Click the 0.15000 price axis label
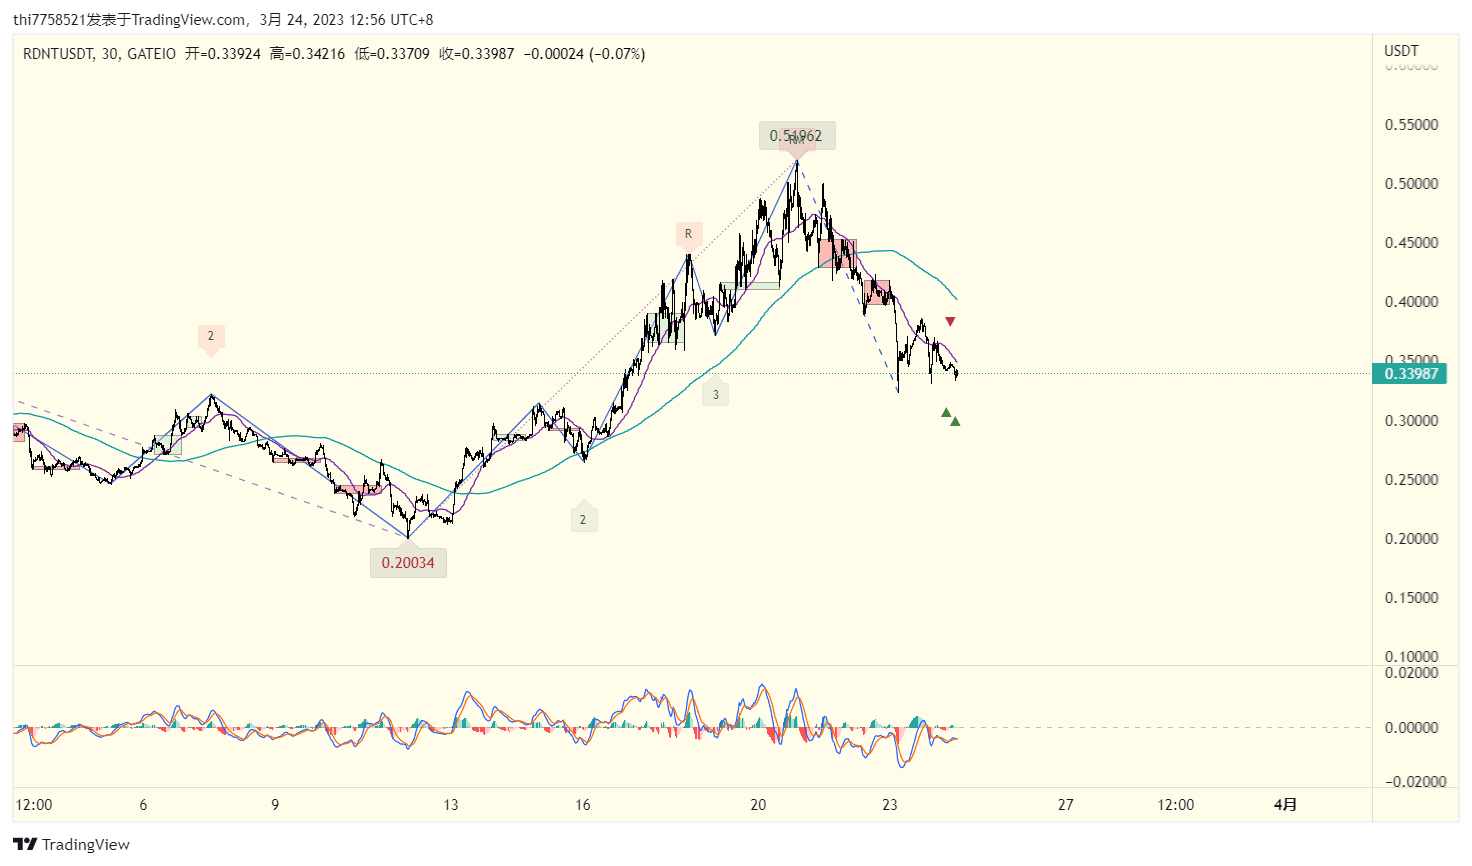This screenshot has width=1472, height=866. (1411, 598)
